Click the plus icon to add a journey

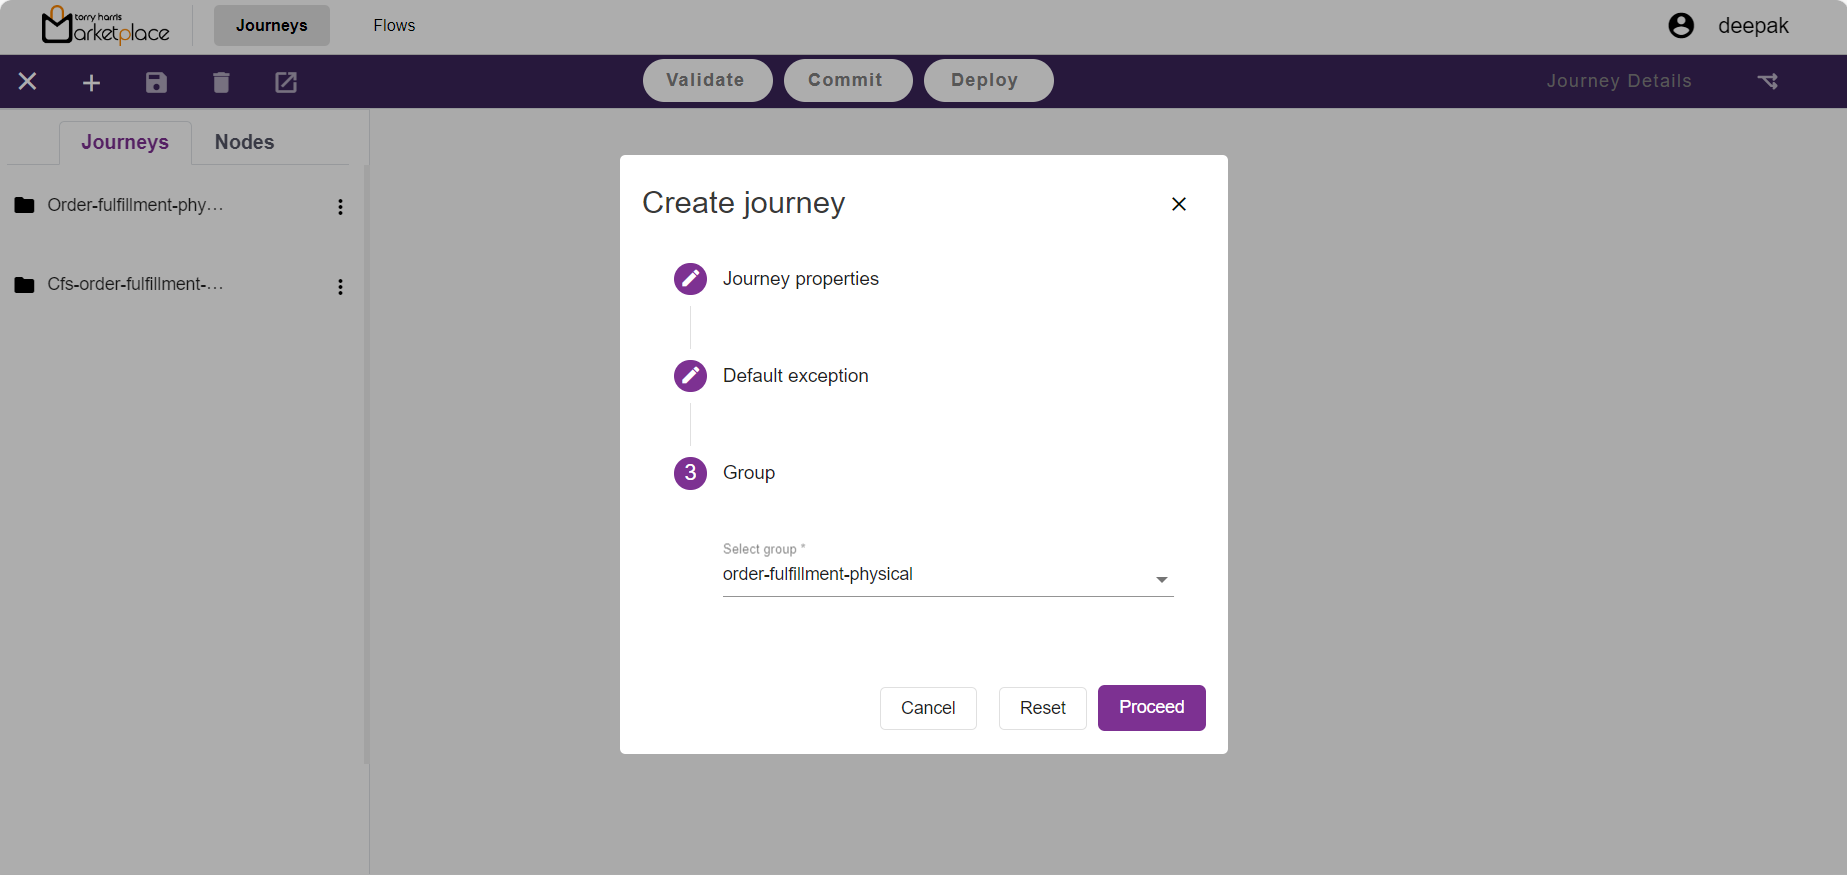pyautogui.click(x=91, y=82)
